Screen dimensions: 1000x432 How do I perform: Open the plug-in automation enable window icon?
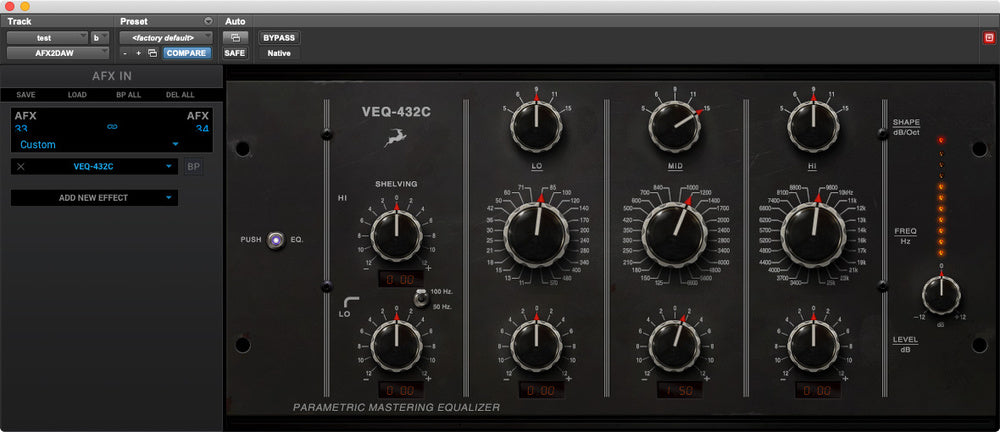235,38
